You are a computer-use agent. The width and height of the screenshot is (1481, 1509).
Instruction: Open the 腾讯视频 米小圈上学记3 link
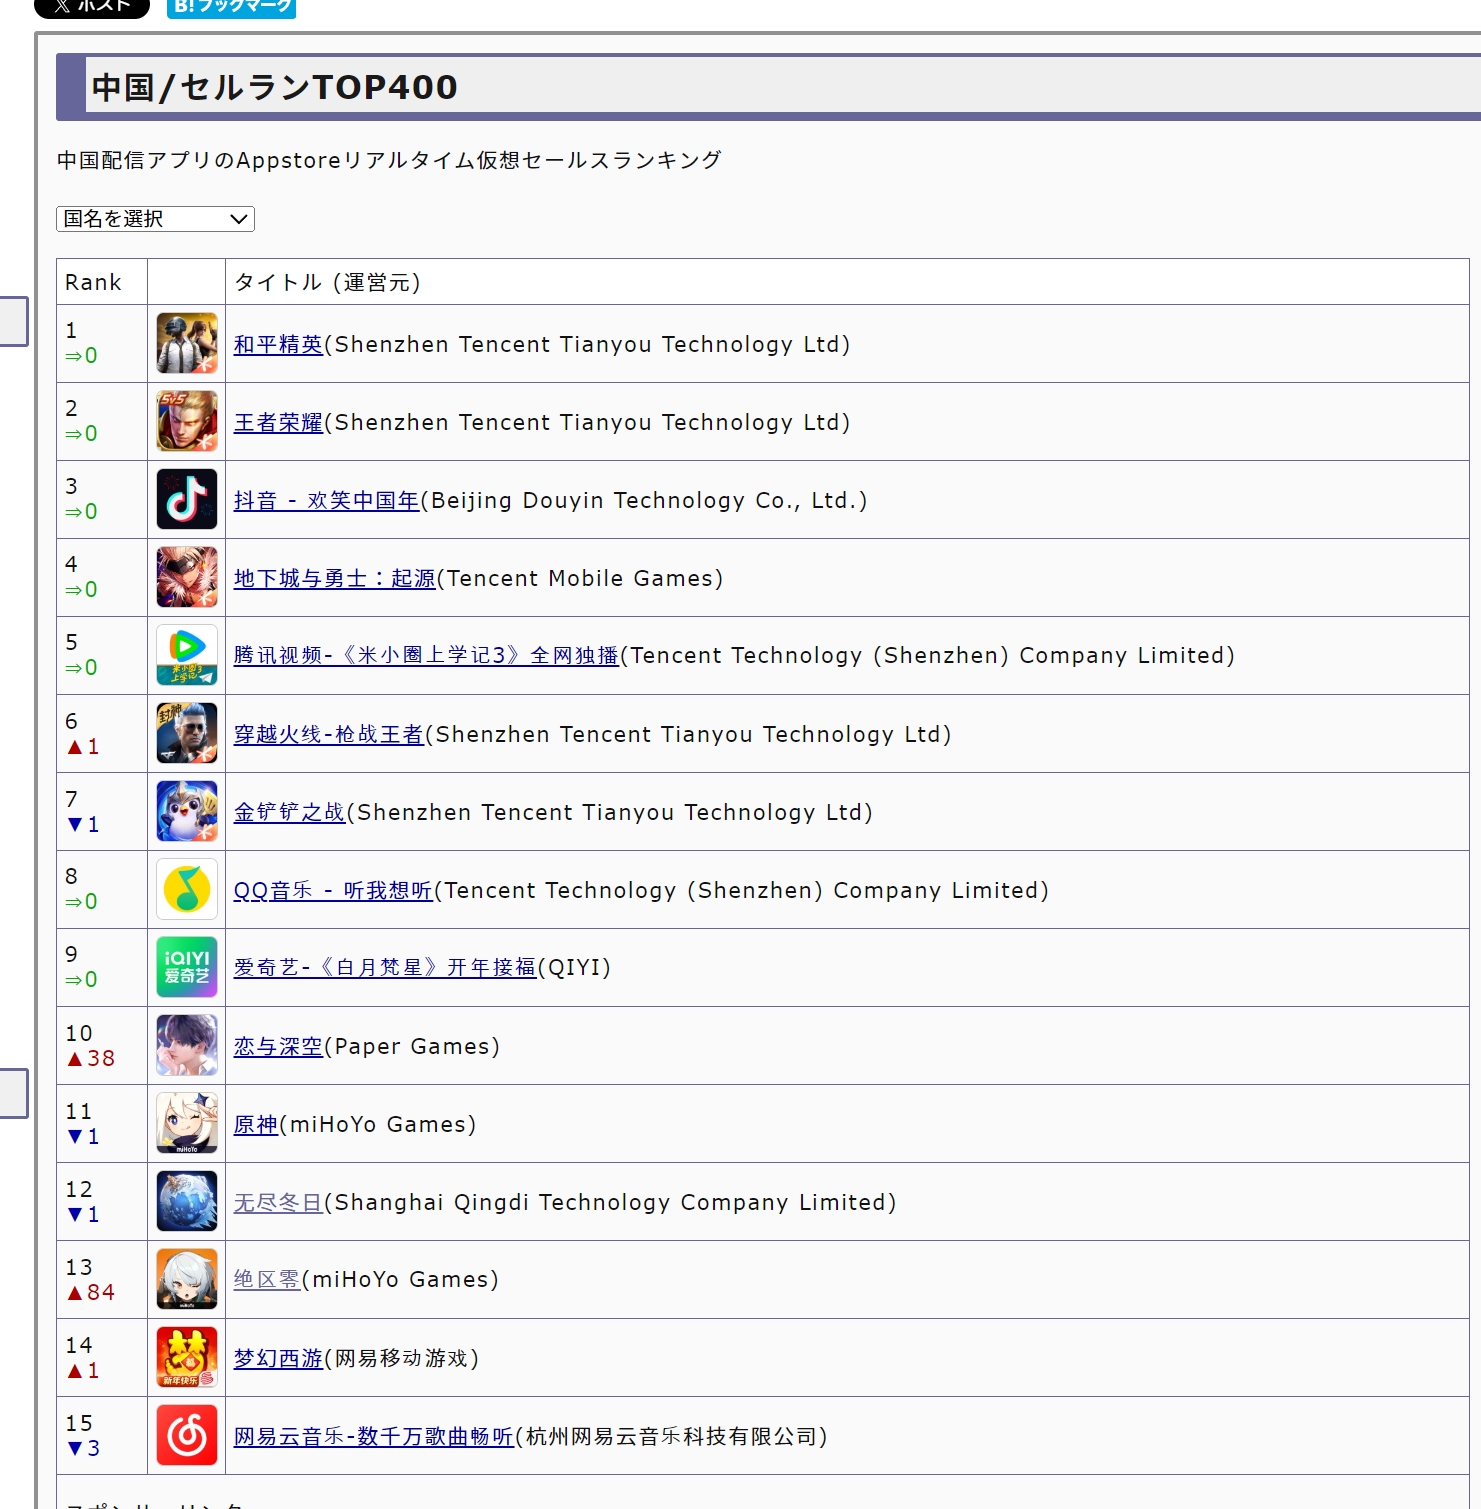[426, 656]
